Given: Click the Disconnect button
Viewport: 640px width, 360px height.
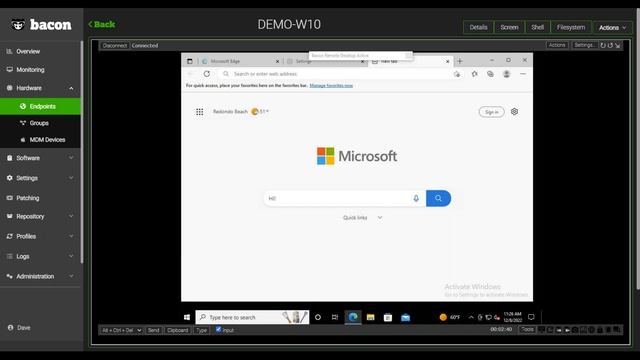Looking at the screenshot, I should pos(115,45).
